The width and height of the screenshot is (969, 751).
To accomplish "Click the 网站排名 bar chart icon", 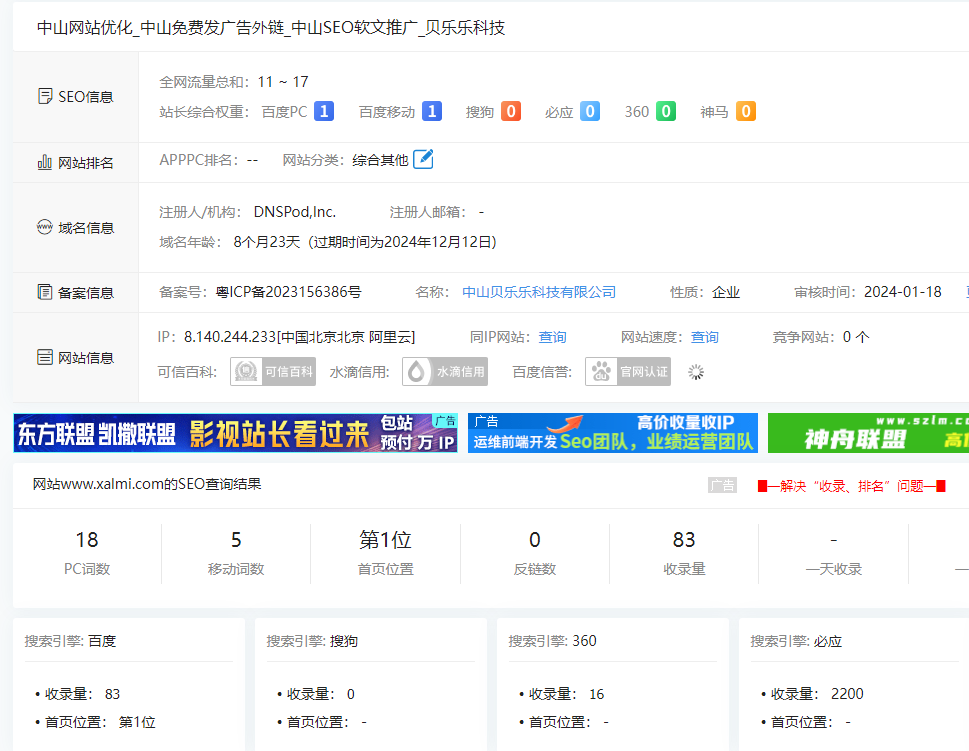I will [44, 163].
